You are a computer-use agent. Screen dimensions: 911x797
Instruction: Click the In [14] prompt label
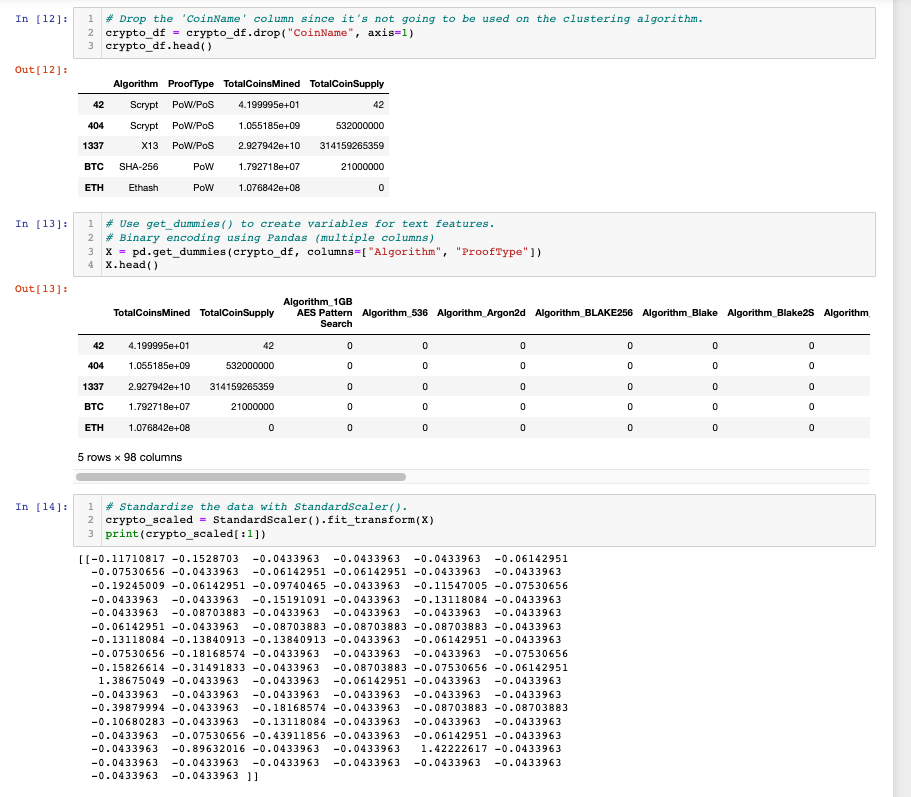[x=41, y=507]
